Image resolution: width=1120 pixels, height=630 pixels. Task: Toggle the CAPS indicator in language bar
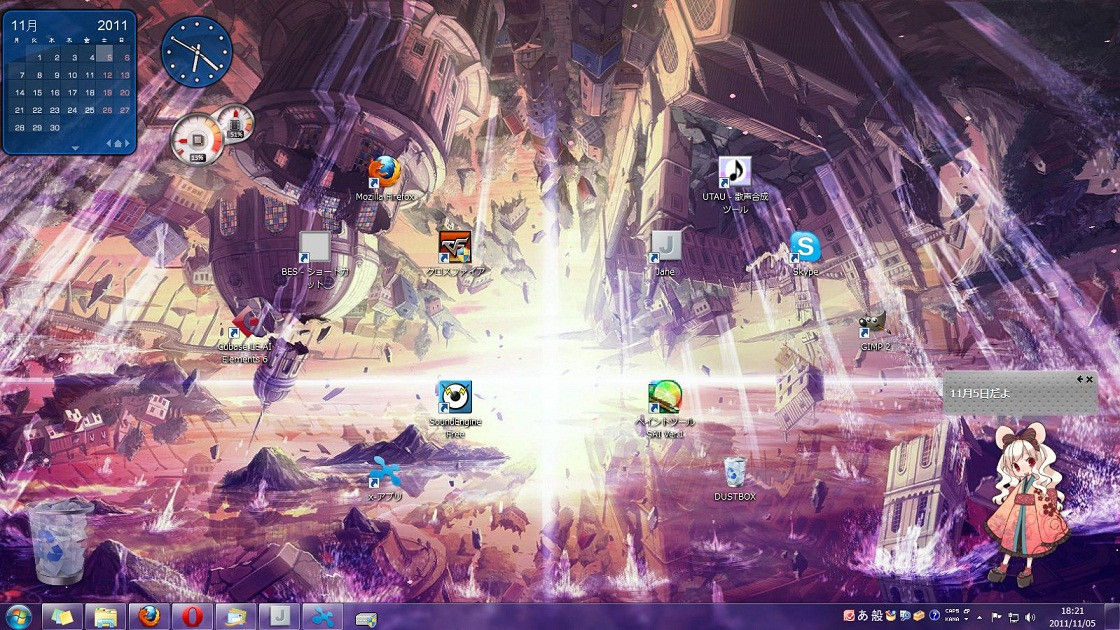tap(952, 611)
